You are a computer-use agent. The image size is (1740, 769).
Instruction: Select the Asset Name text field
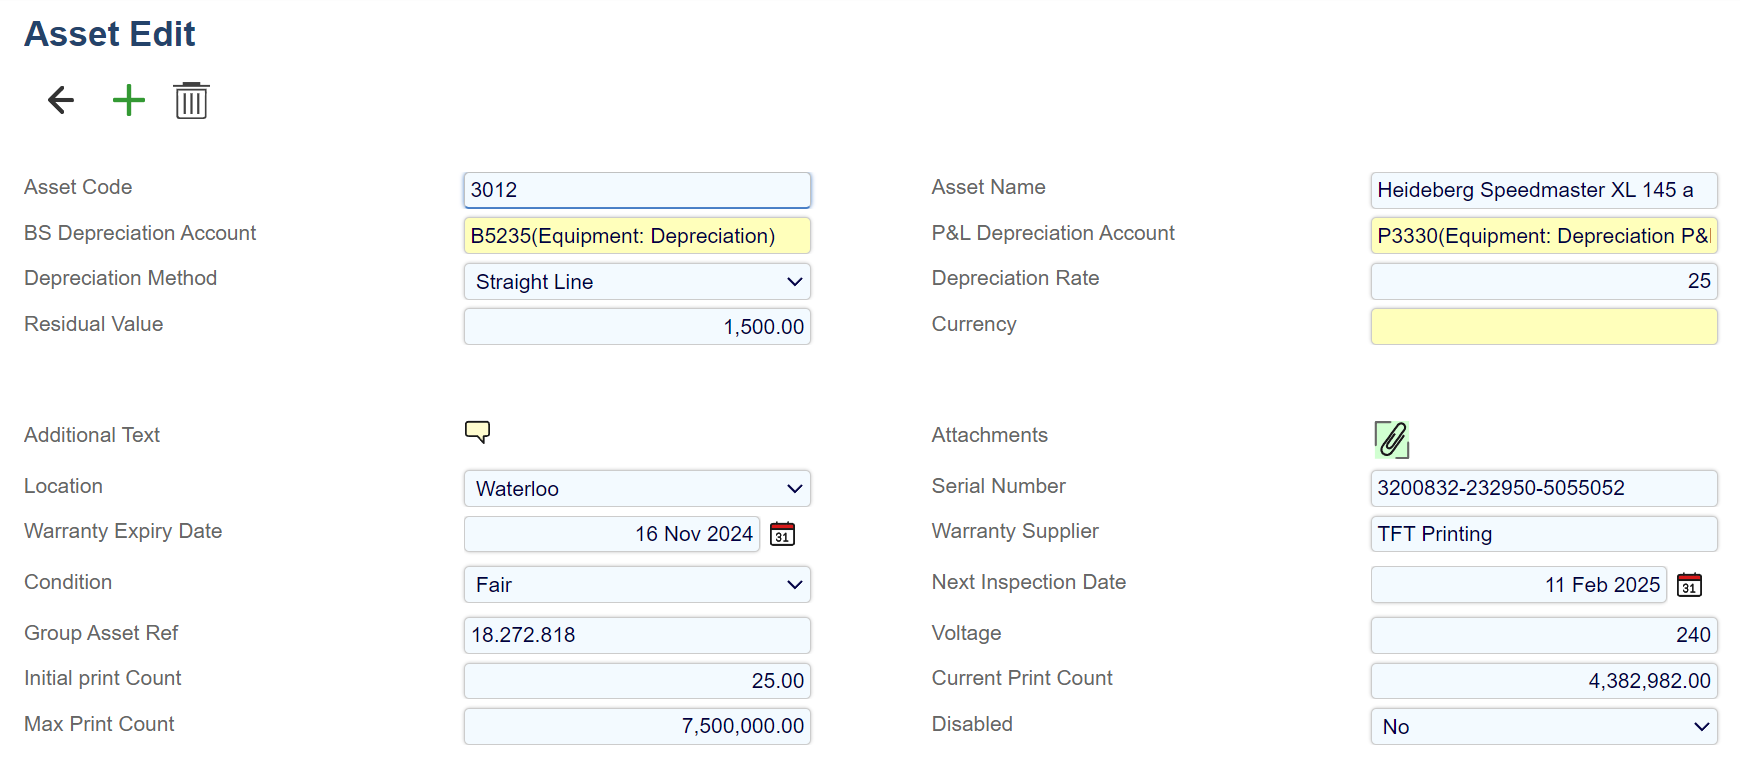(1543, 190)
